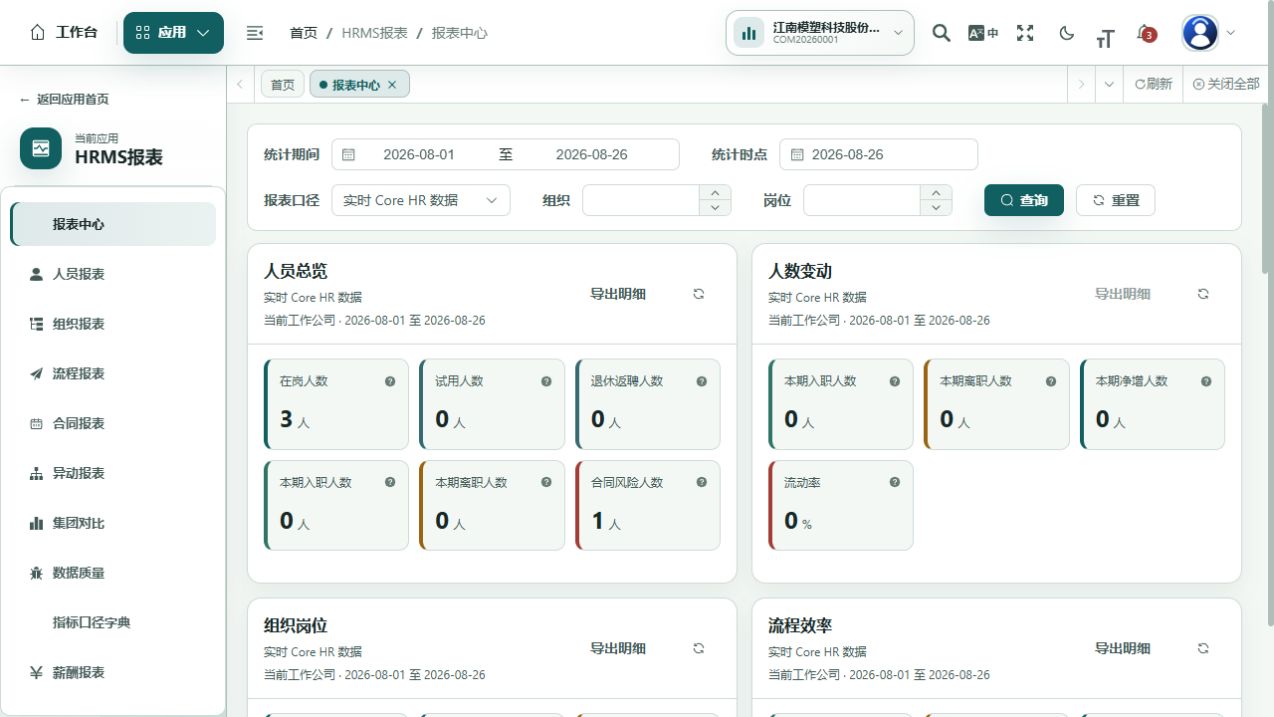Viewport: 1274px width, 717px height.
Task: Click help icon on 试用人数 card
Action: (546, 381)
